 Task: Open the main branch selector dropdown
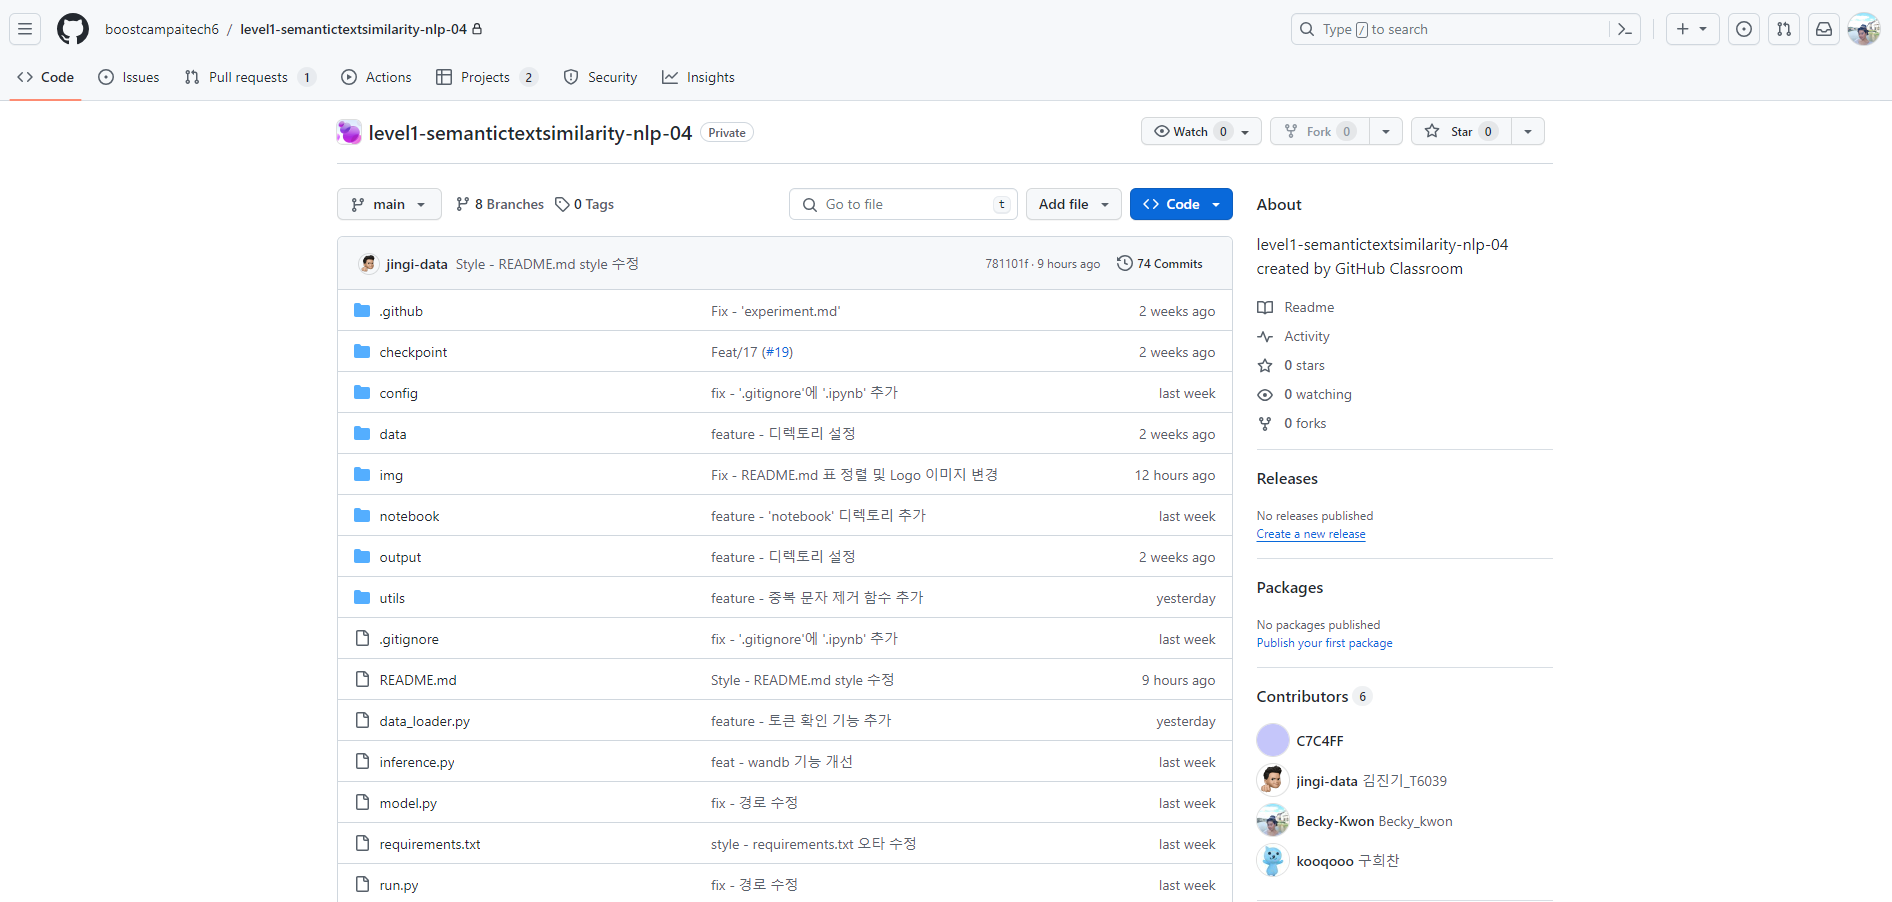click(x=389, y=204)
